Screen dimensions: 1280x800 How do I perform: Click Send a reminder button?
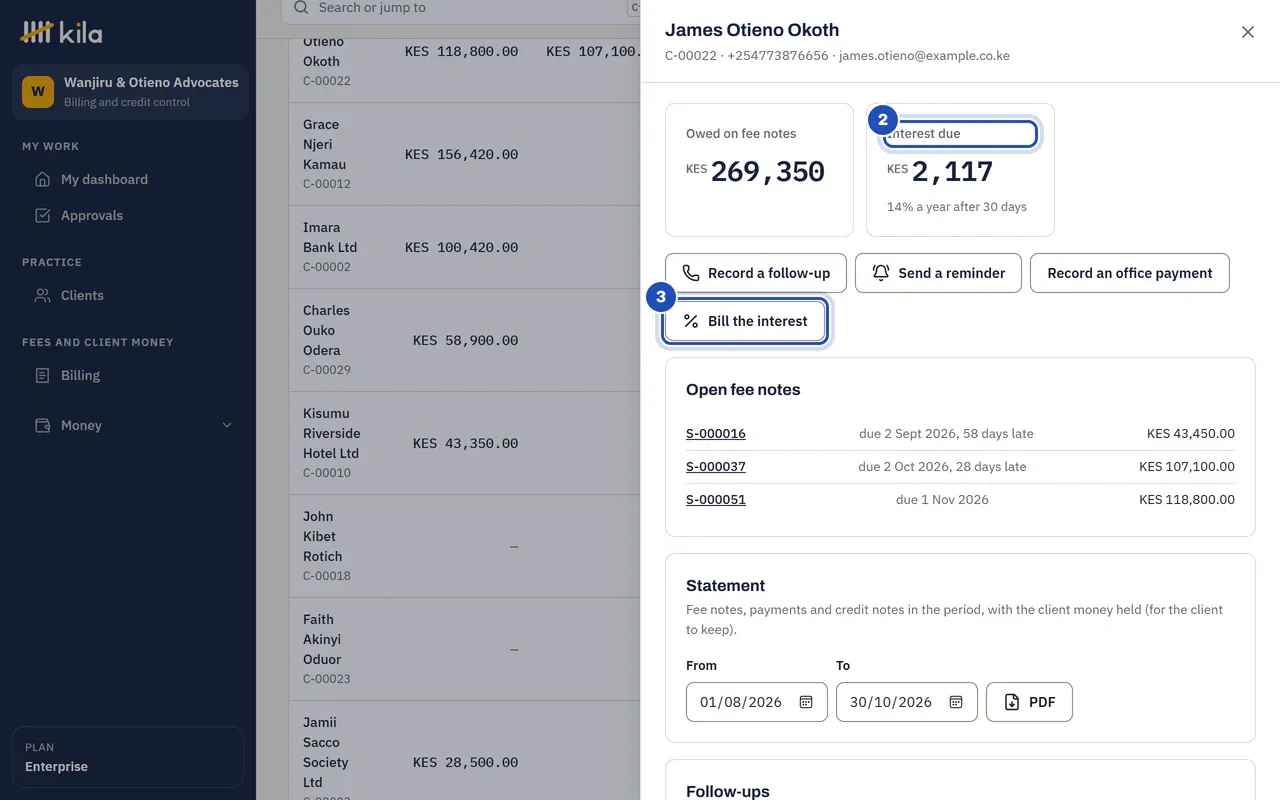pyautogui.click(x=938, y=273)
